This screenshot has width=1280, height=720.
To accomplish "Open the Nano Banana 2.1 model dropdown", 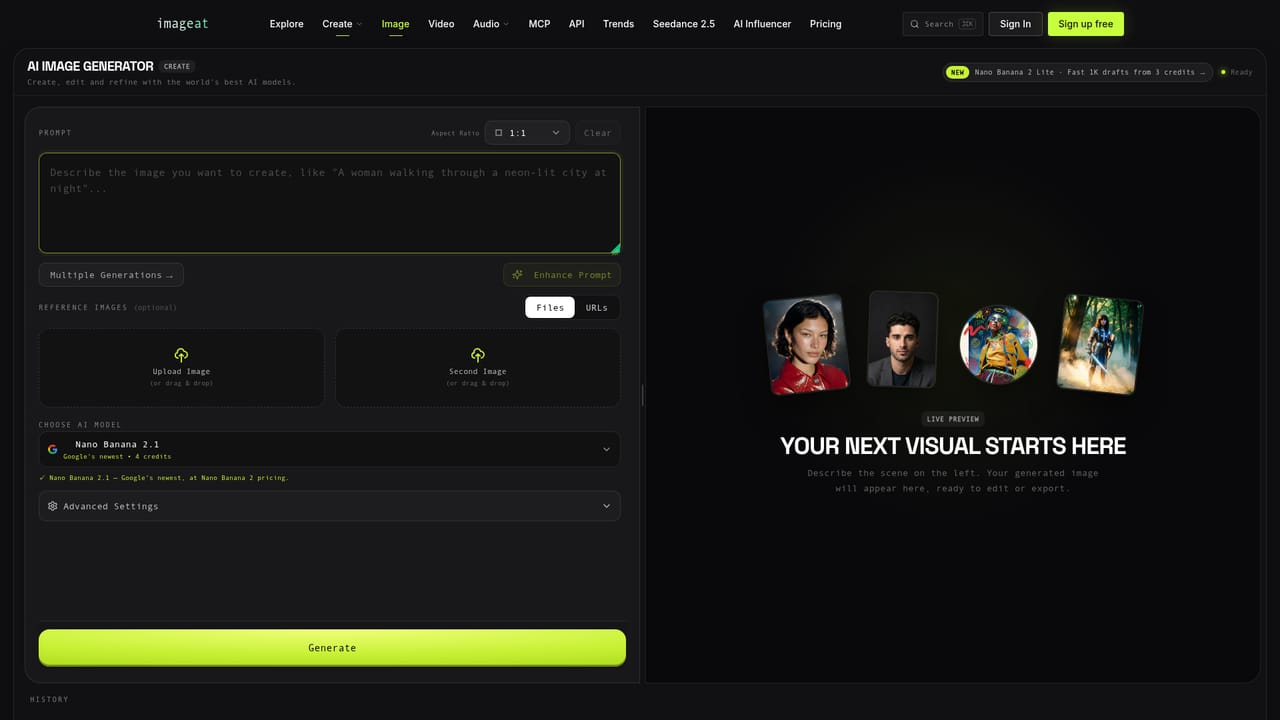I will (x=329, y=449).
